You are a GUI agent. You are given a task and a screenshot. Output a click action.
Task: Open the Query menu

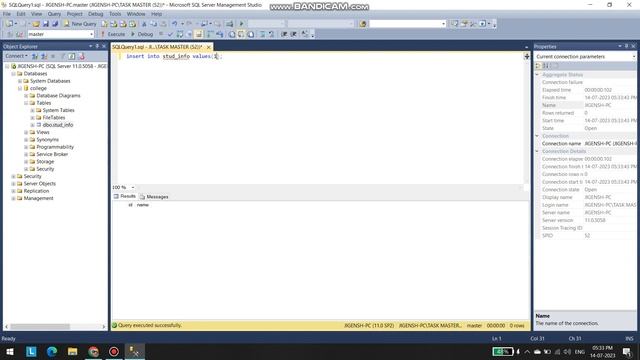(54, 14)
